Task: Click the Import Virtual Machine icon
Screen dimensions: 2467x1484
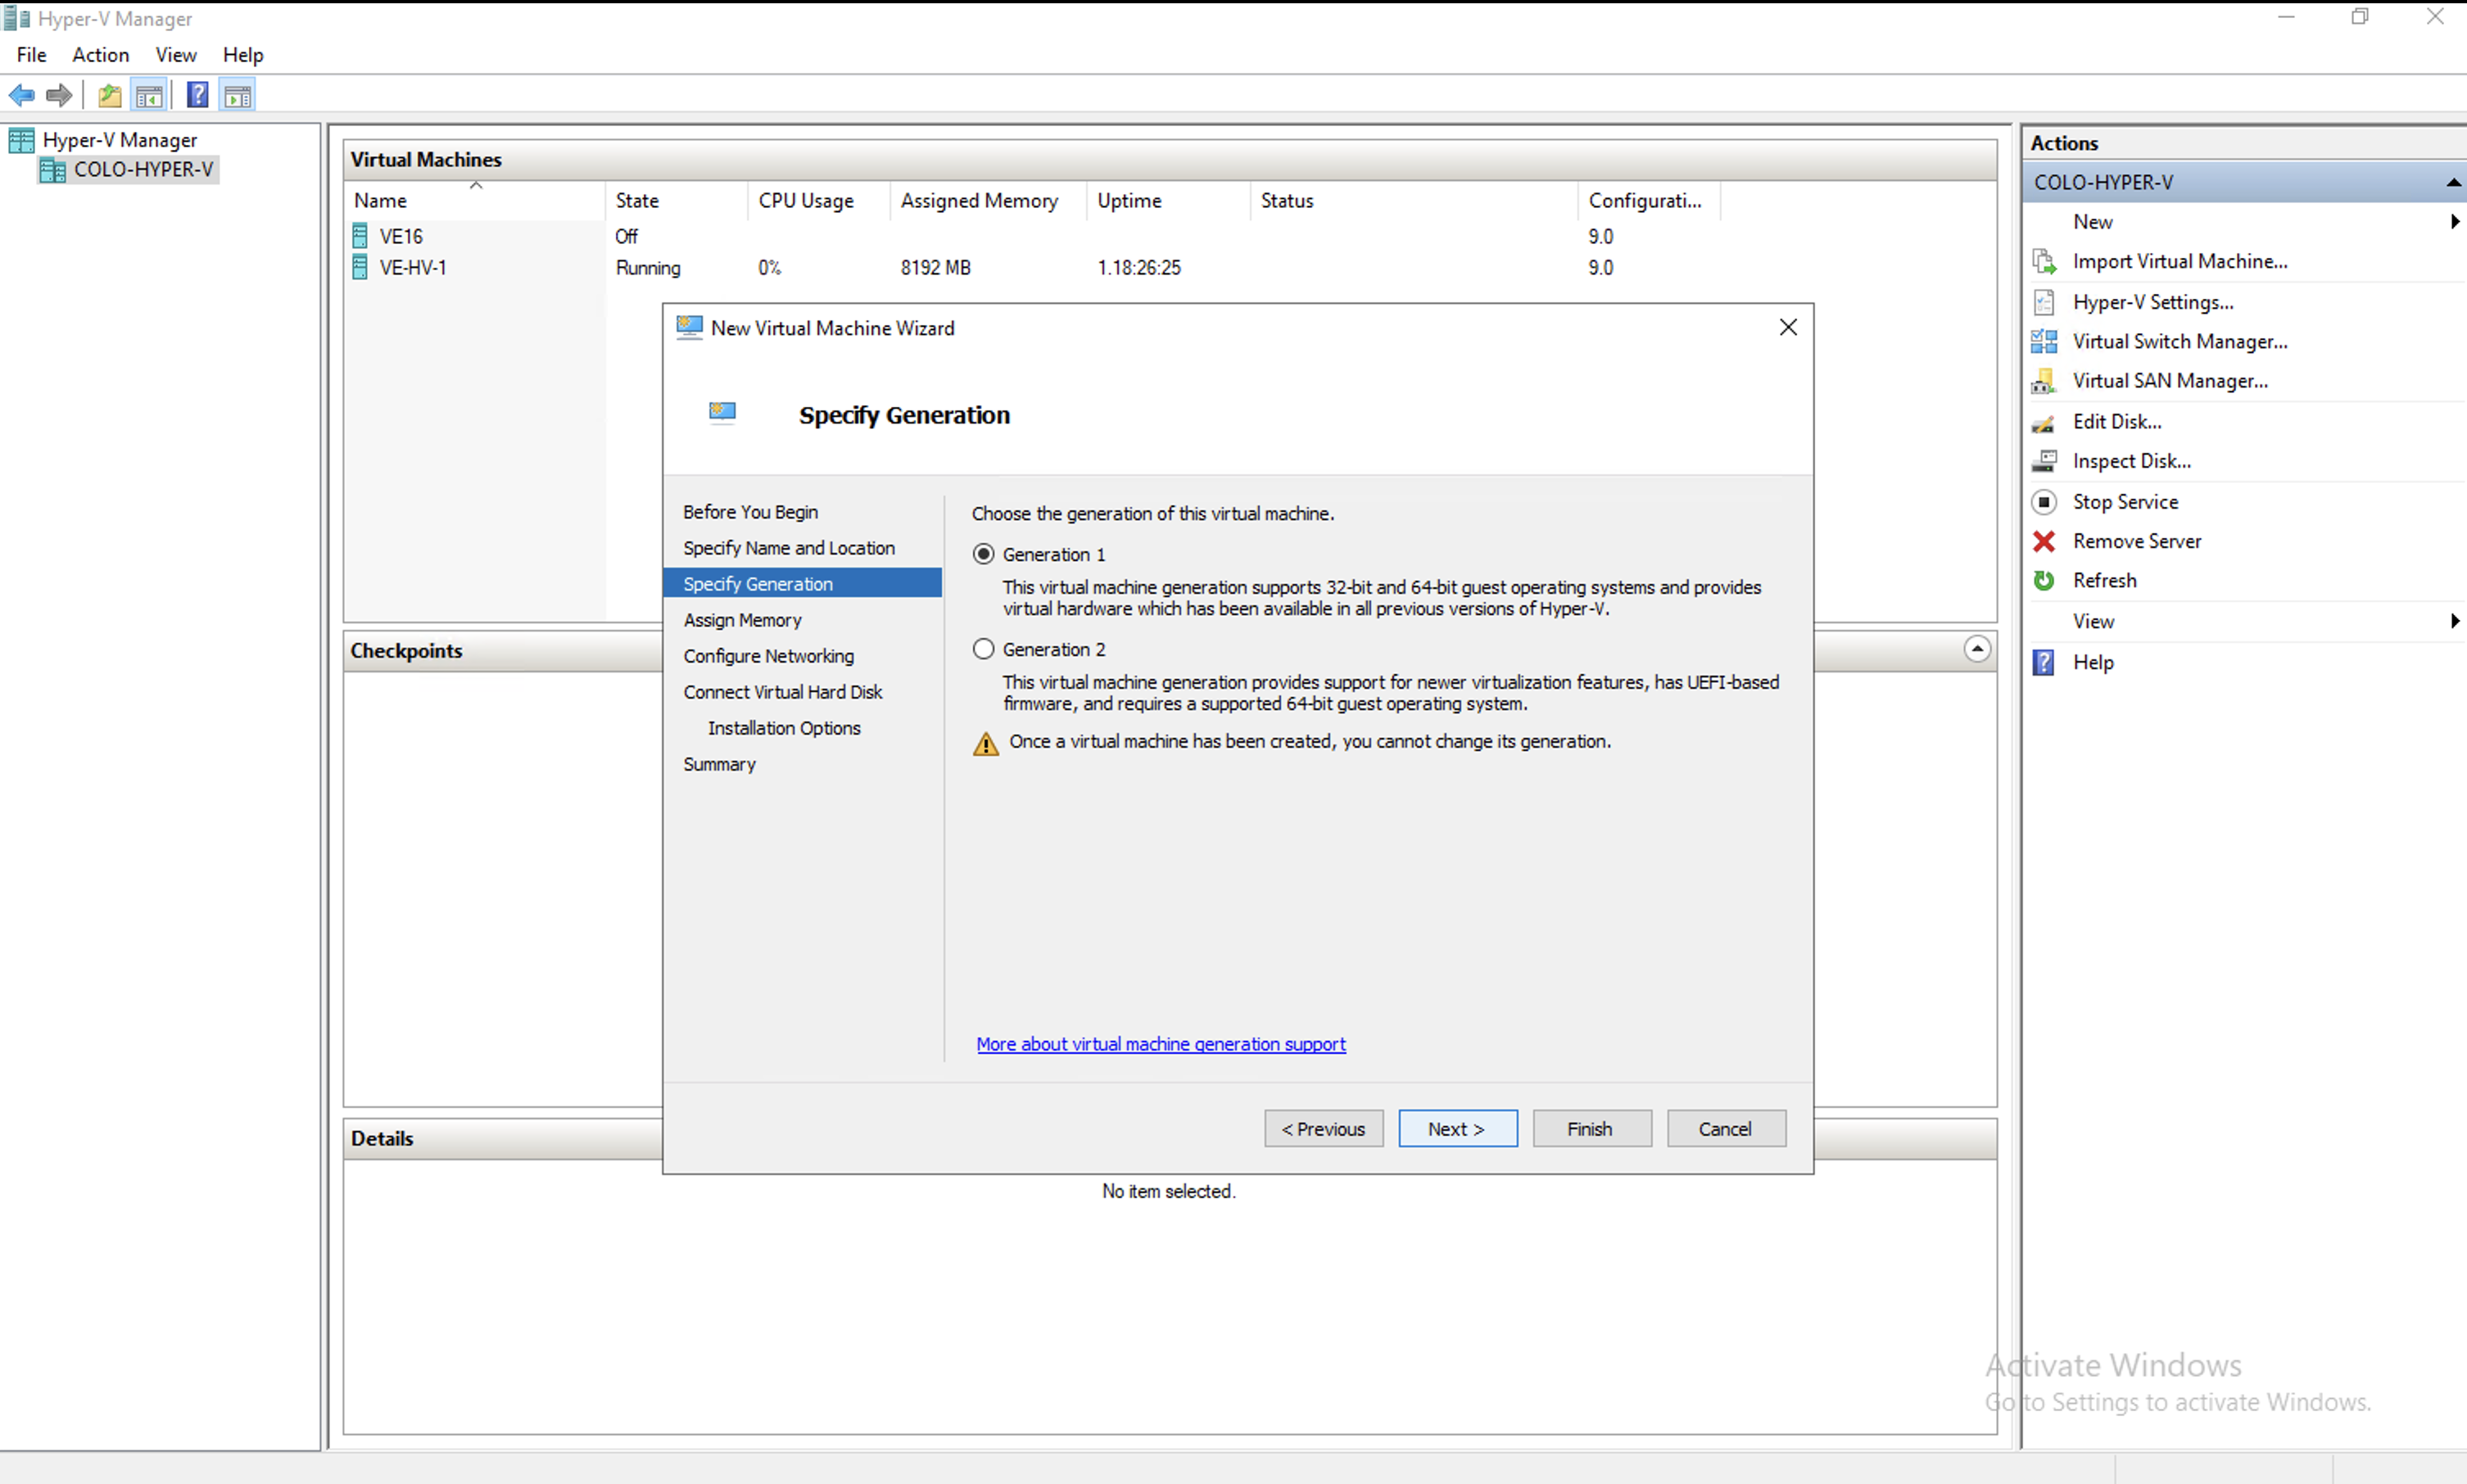Action: [2044, 262]
